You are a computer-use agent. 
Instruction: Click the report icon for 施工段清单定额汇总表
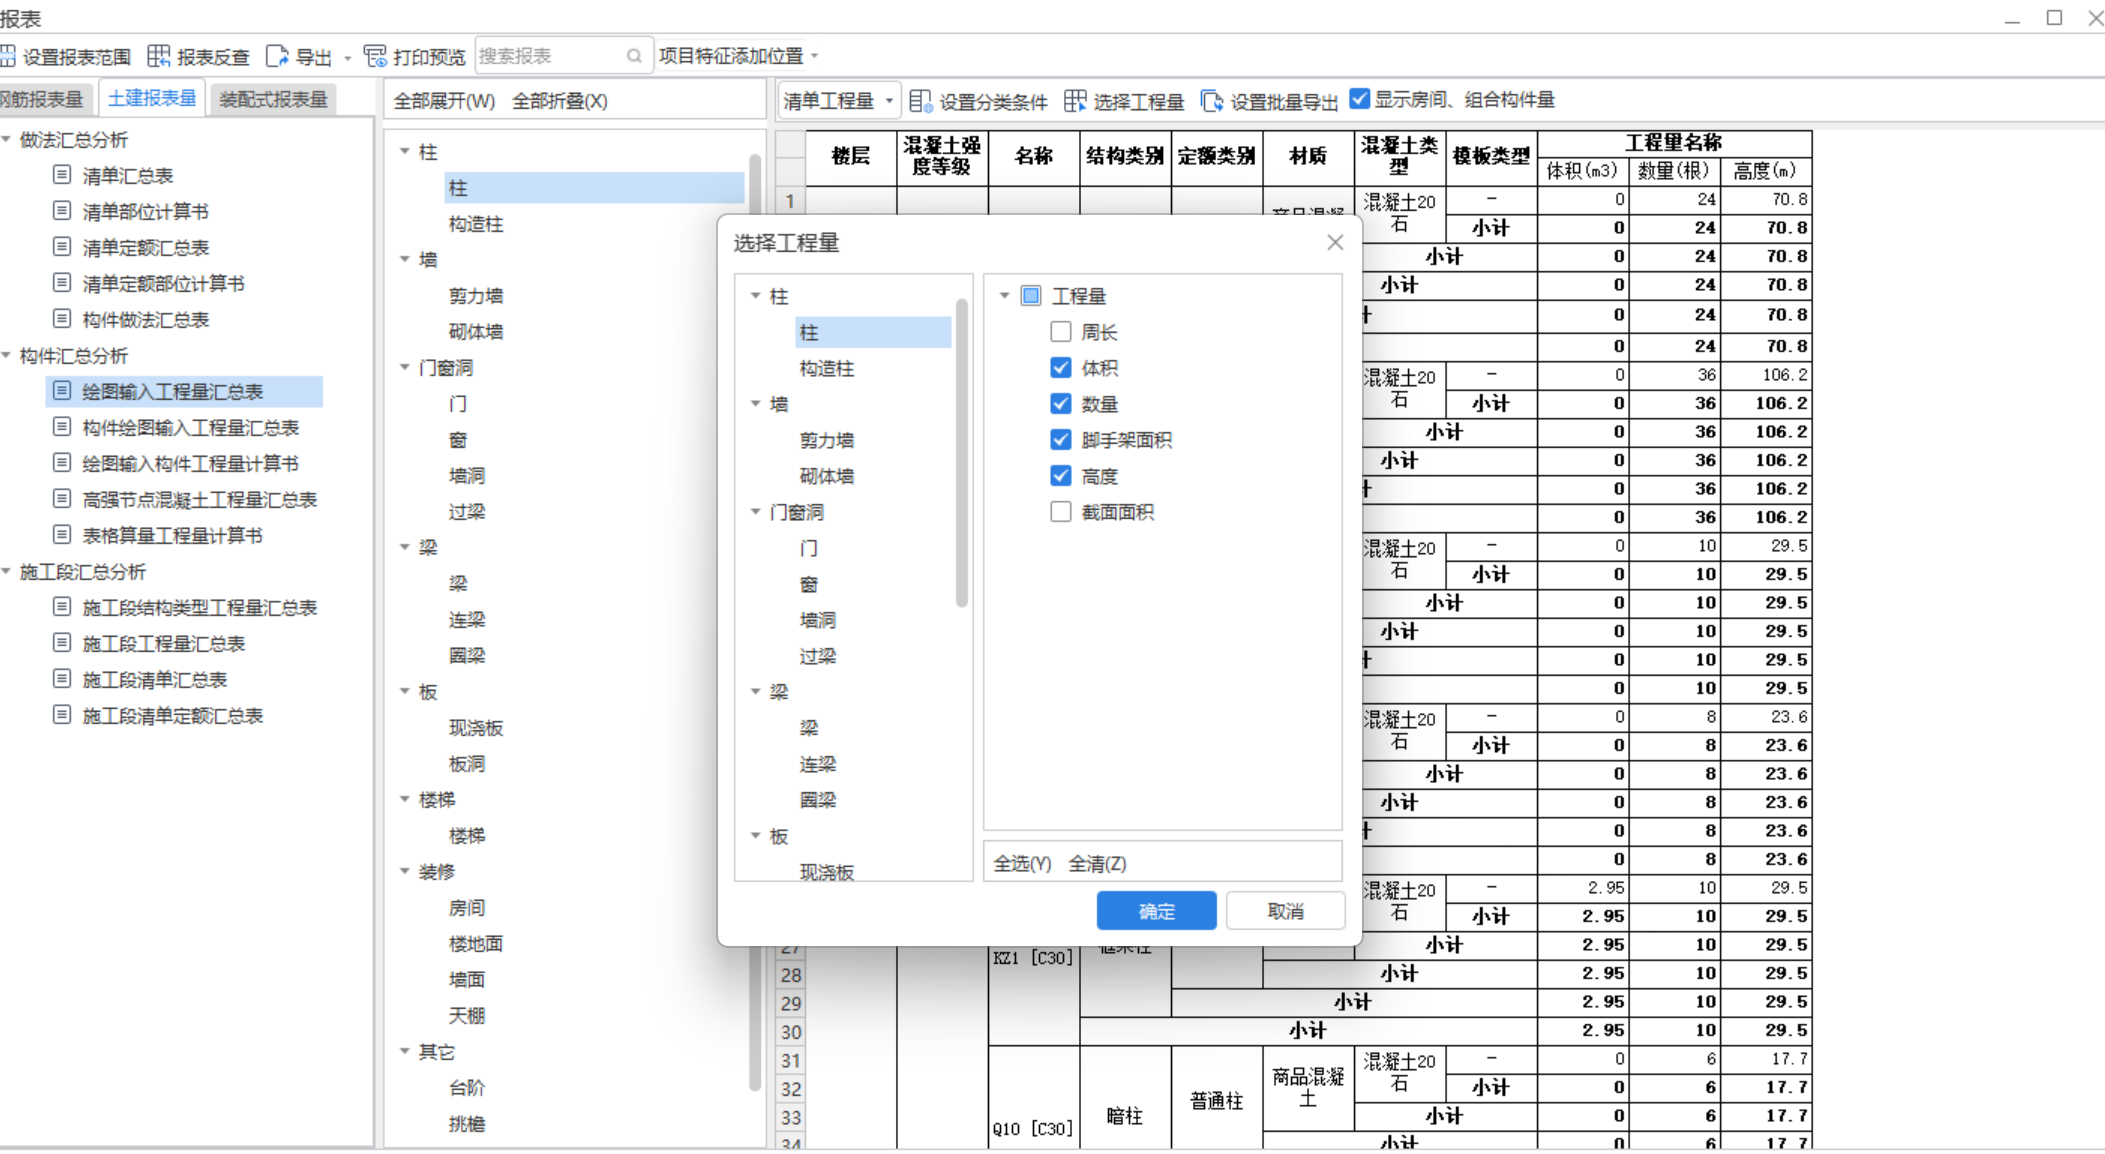click(62, 715)
